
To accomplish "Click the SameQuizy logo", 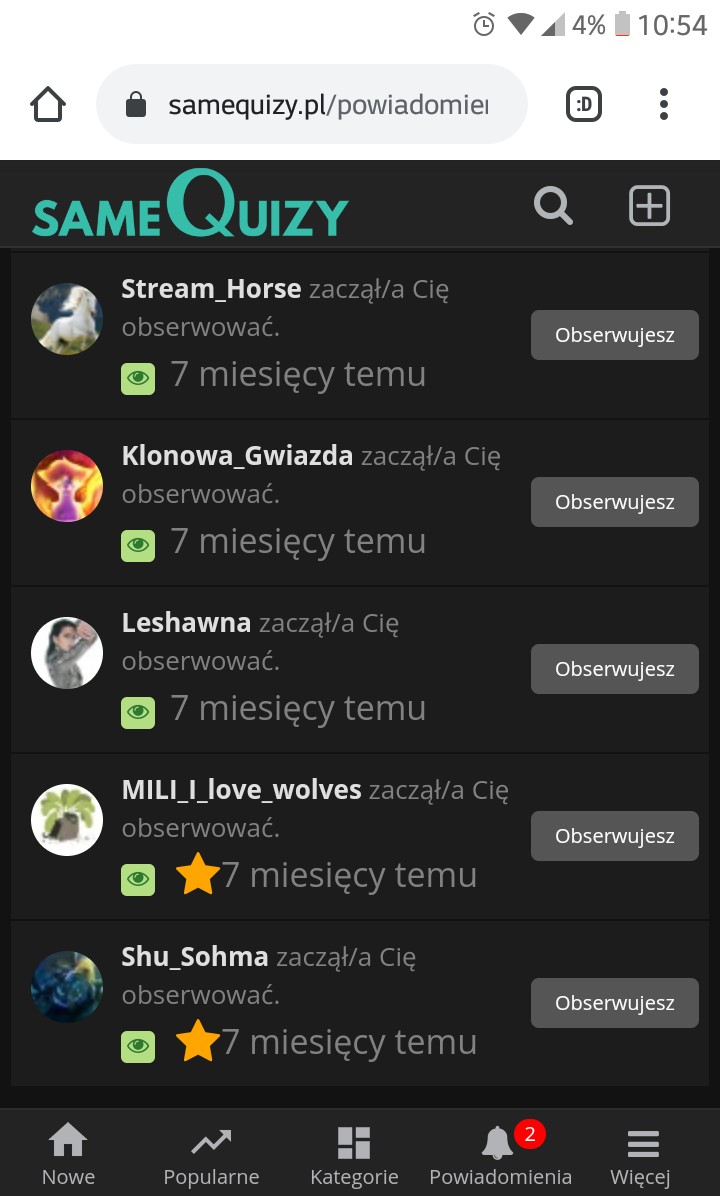I will pos(190,204).
